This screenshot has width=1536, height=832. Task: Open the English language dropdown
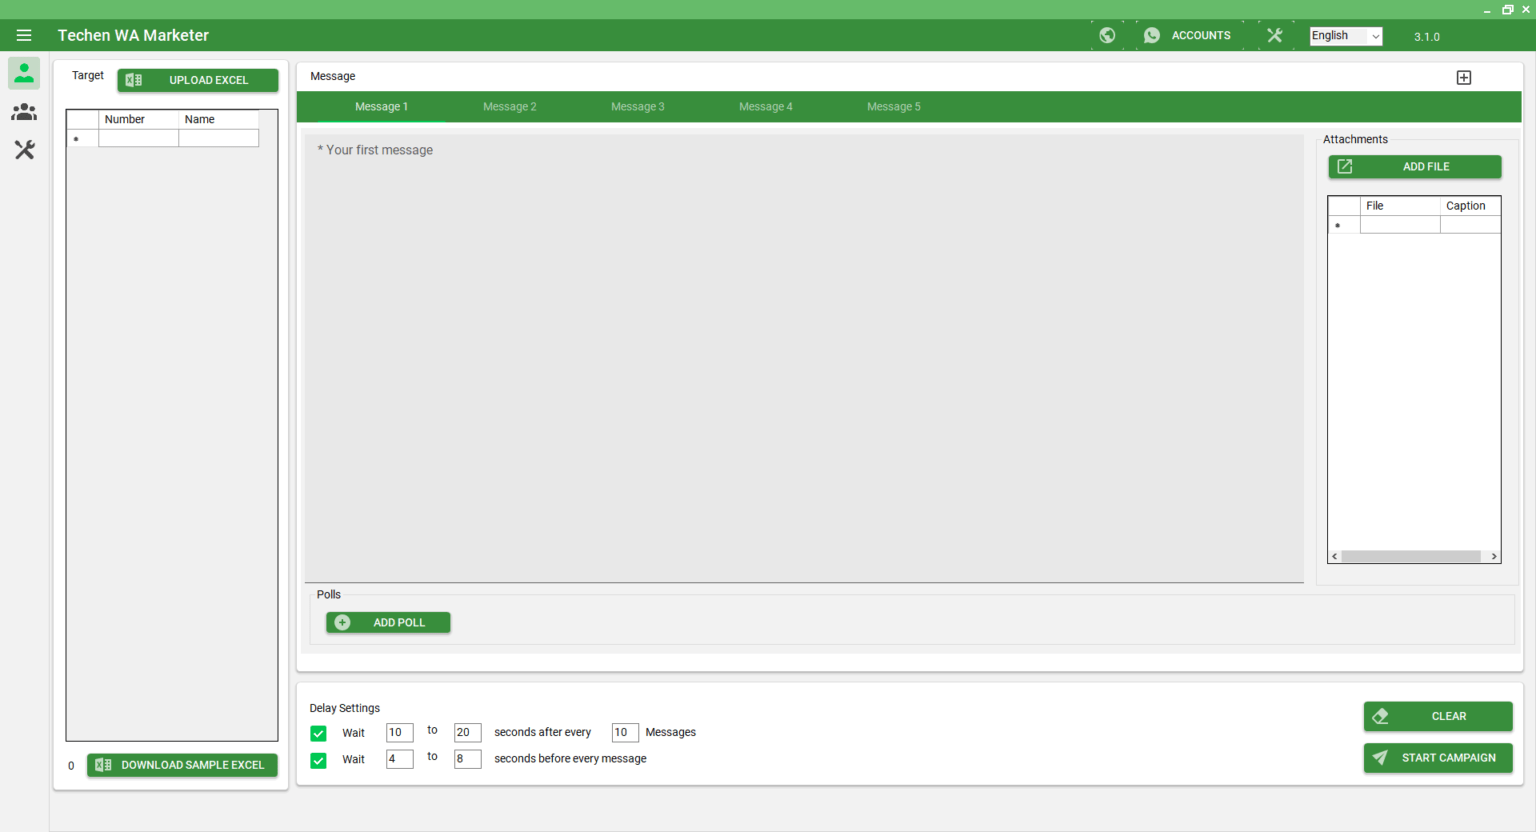tap(1345, 35)
